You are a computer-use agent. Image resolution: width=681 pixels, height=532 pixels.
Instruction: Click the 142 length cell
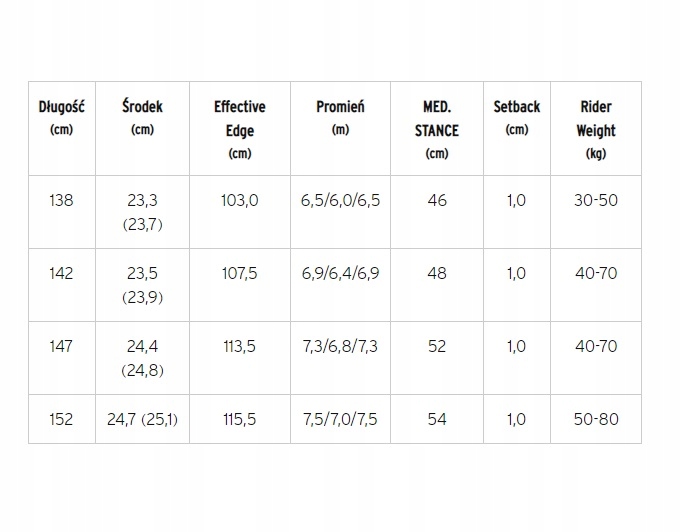tap(61, 273)
